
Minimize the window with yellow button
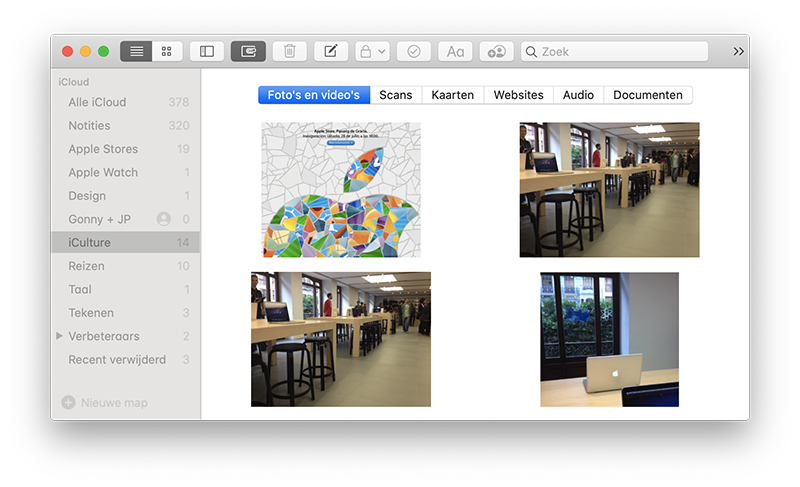click(85, 52)
